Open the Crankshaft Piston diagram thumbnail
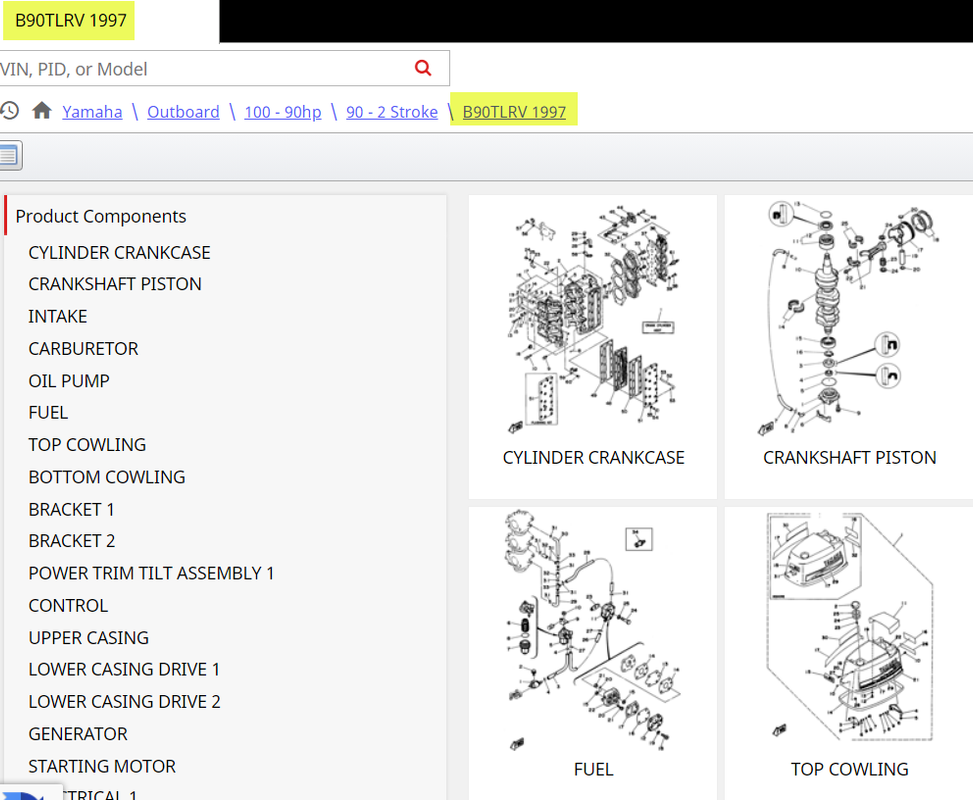Viewport: 973px width, 800px height. click(851, 318)
